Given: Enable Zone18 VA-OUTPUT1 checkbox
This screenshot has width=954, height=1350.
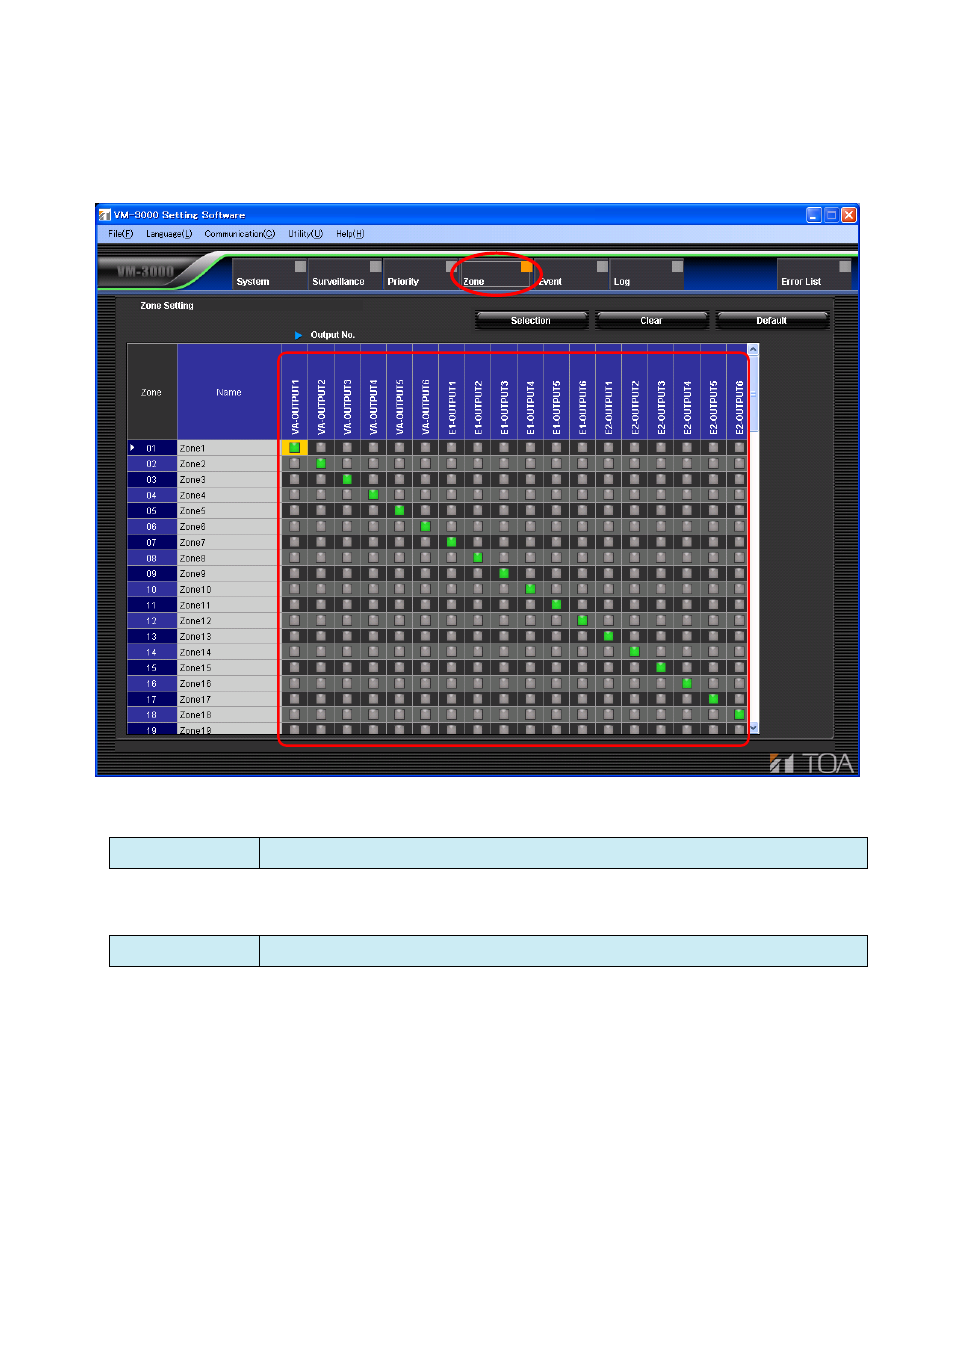Looking at the screenshot, I should pos(295,714).
